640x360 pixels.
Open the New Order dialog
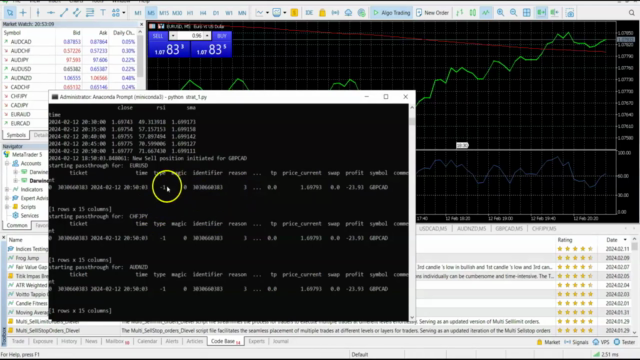pyautogui.click(x=432, y=13)
